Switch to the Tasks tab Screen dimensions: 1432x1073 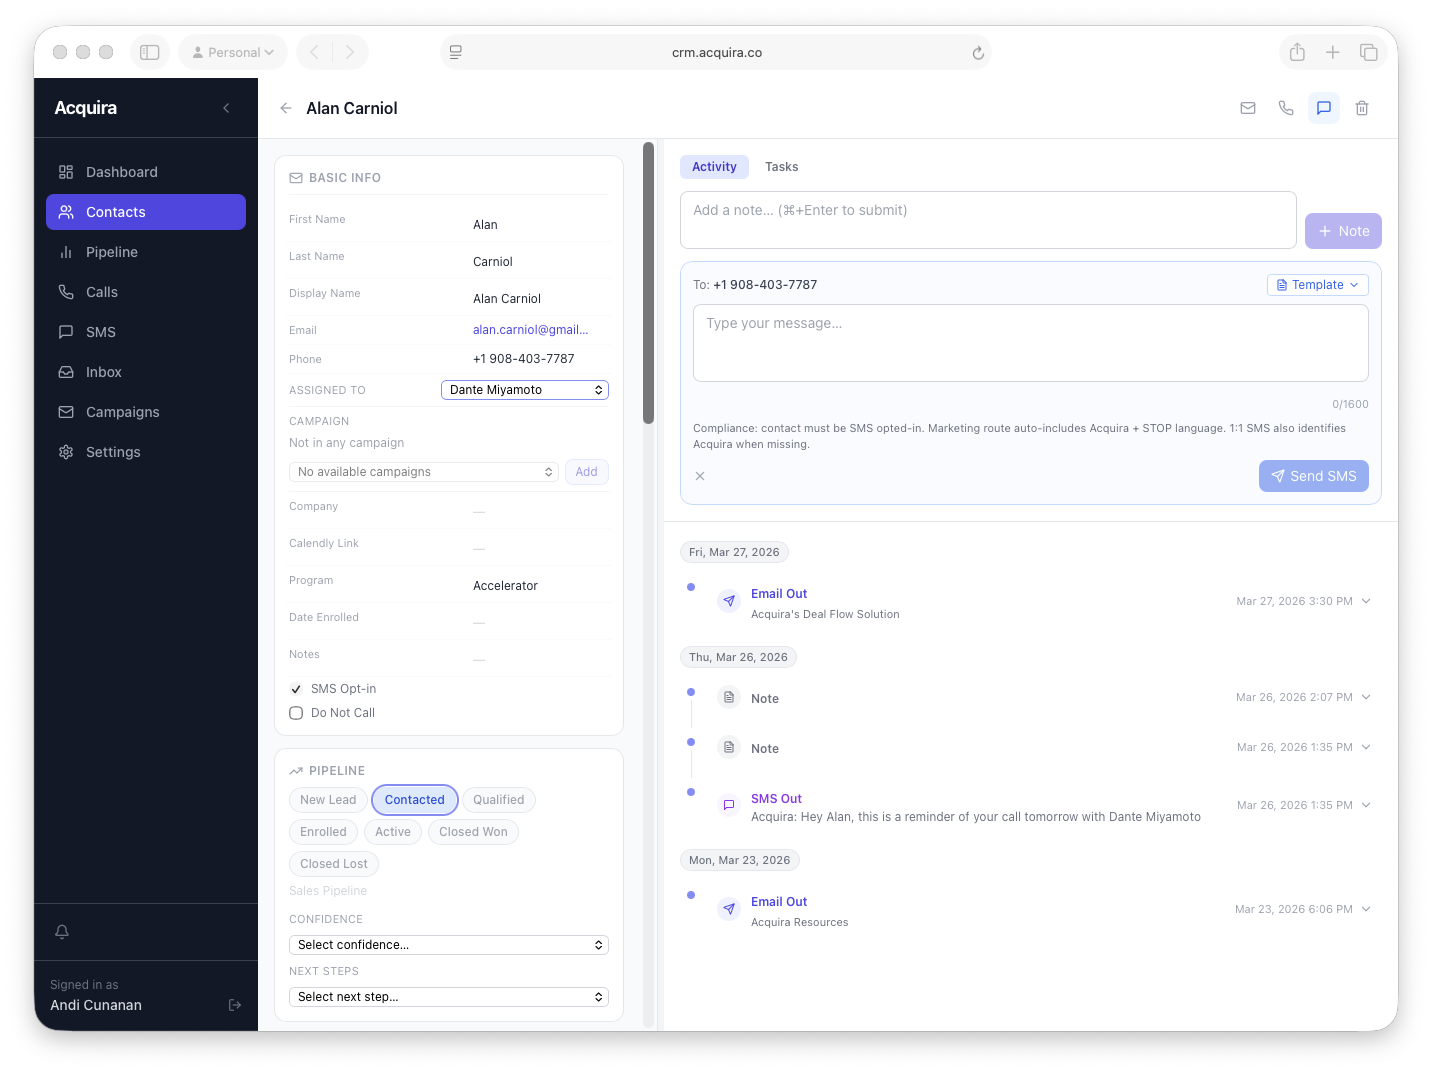781,166
